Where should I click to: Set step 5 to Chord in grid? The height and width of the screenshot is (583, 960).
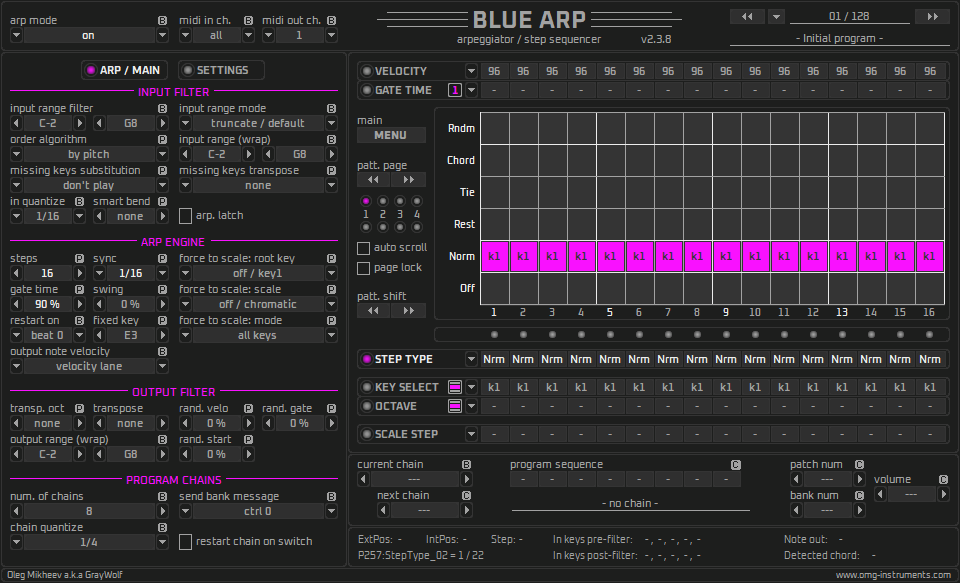point(610,160)
